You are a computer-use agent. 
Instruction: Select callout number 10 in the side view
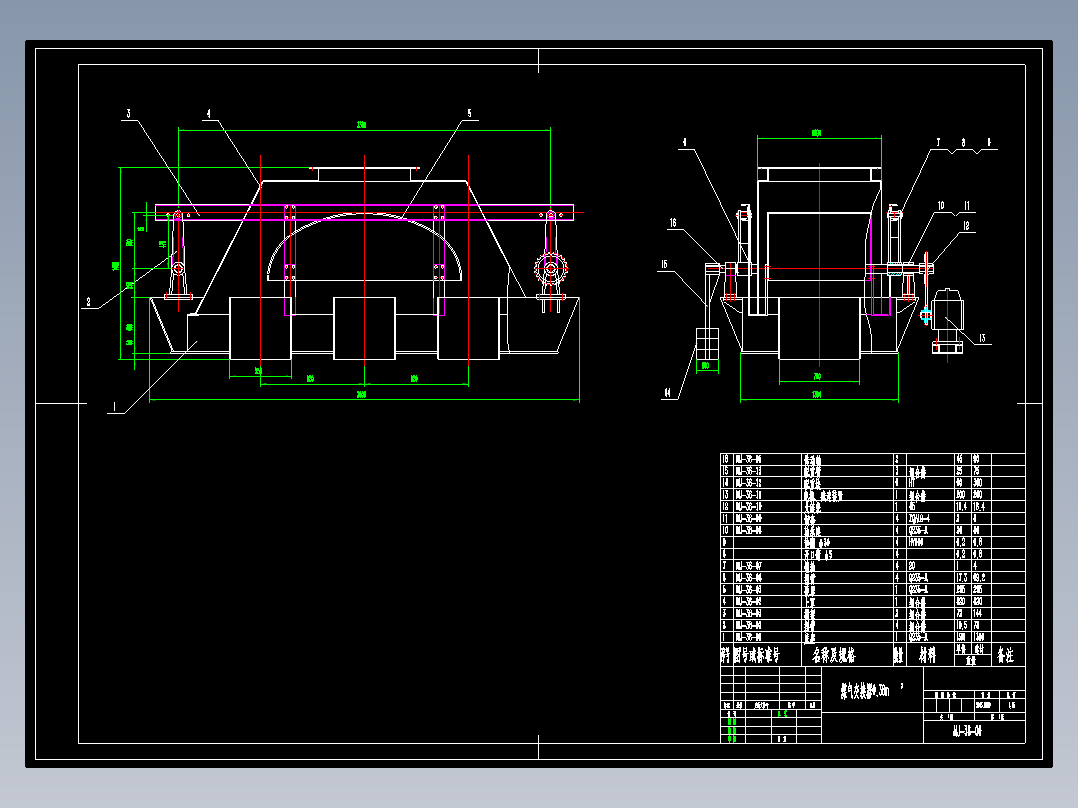tap(940, 206)
